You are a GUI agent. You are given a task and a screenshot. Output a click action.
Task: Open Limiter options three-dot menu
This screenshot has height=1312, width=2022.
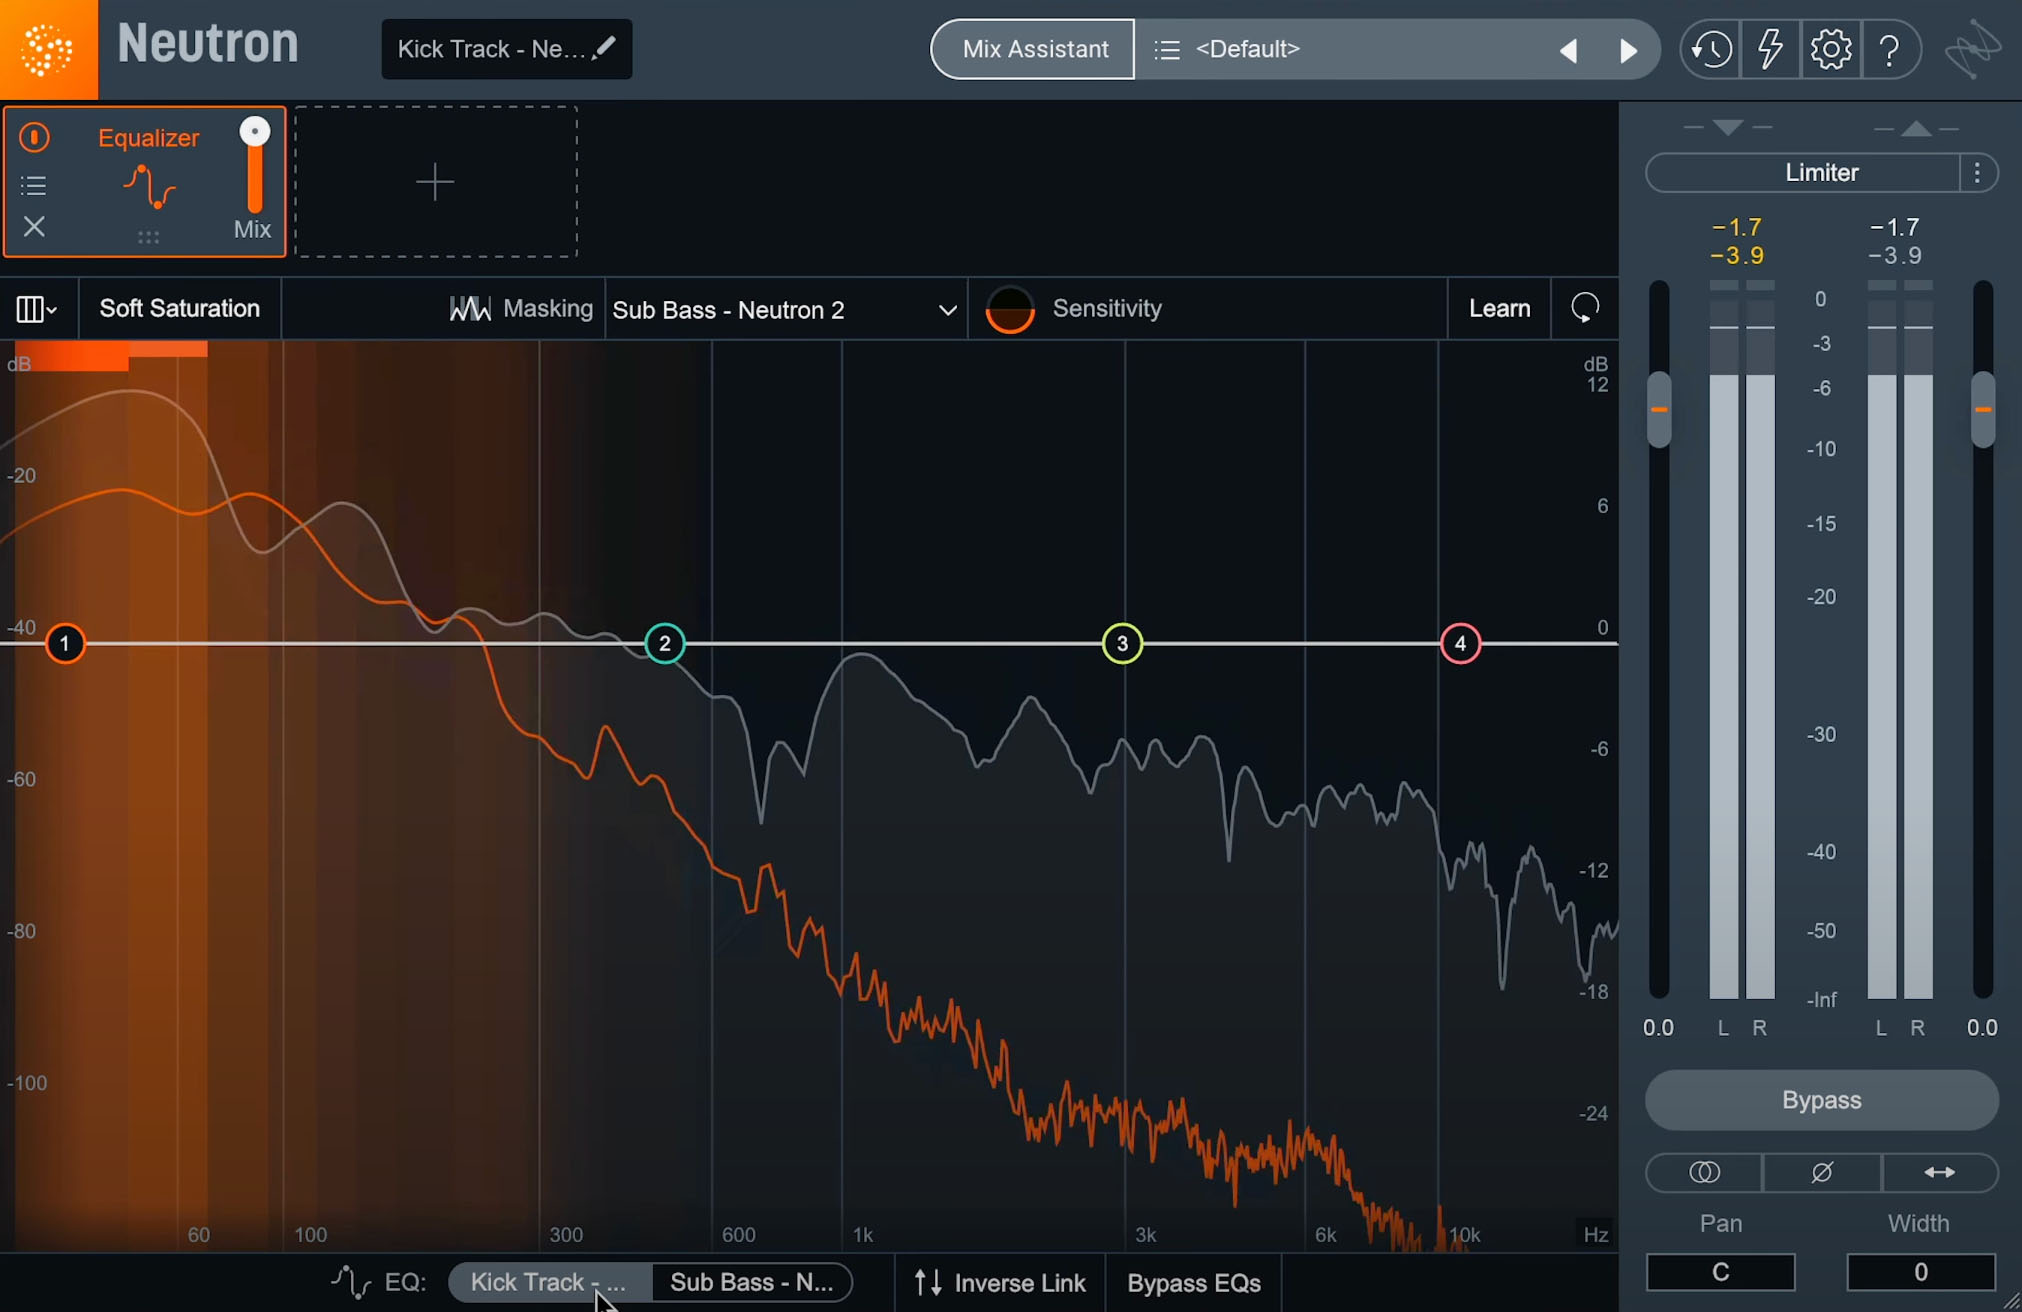[1978, 173]
